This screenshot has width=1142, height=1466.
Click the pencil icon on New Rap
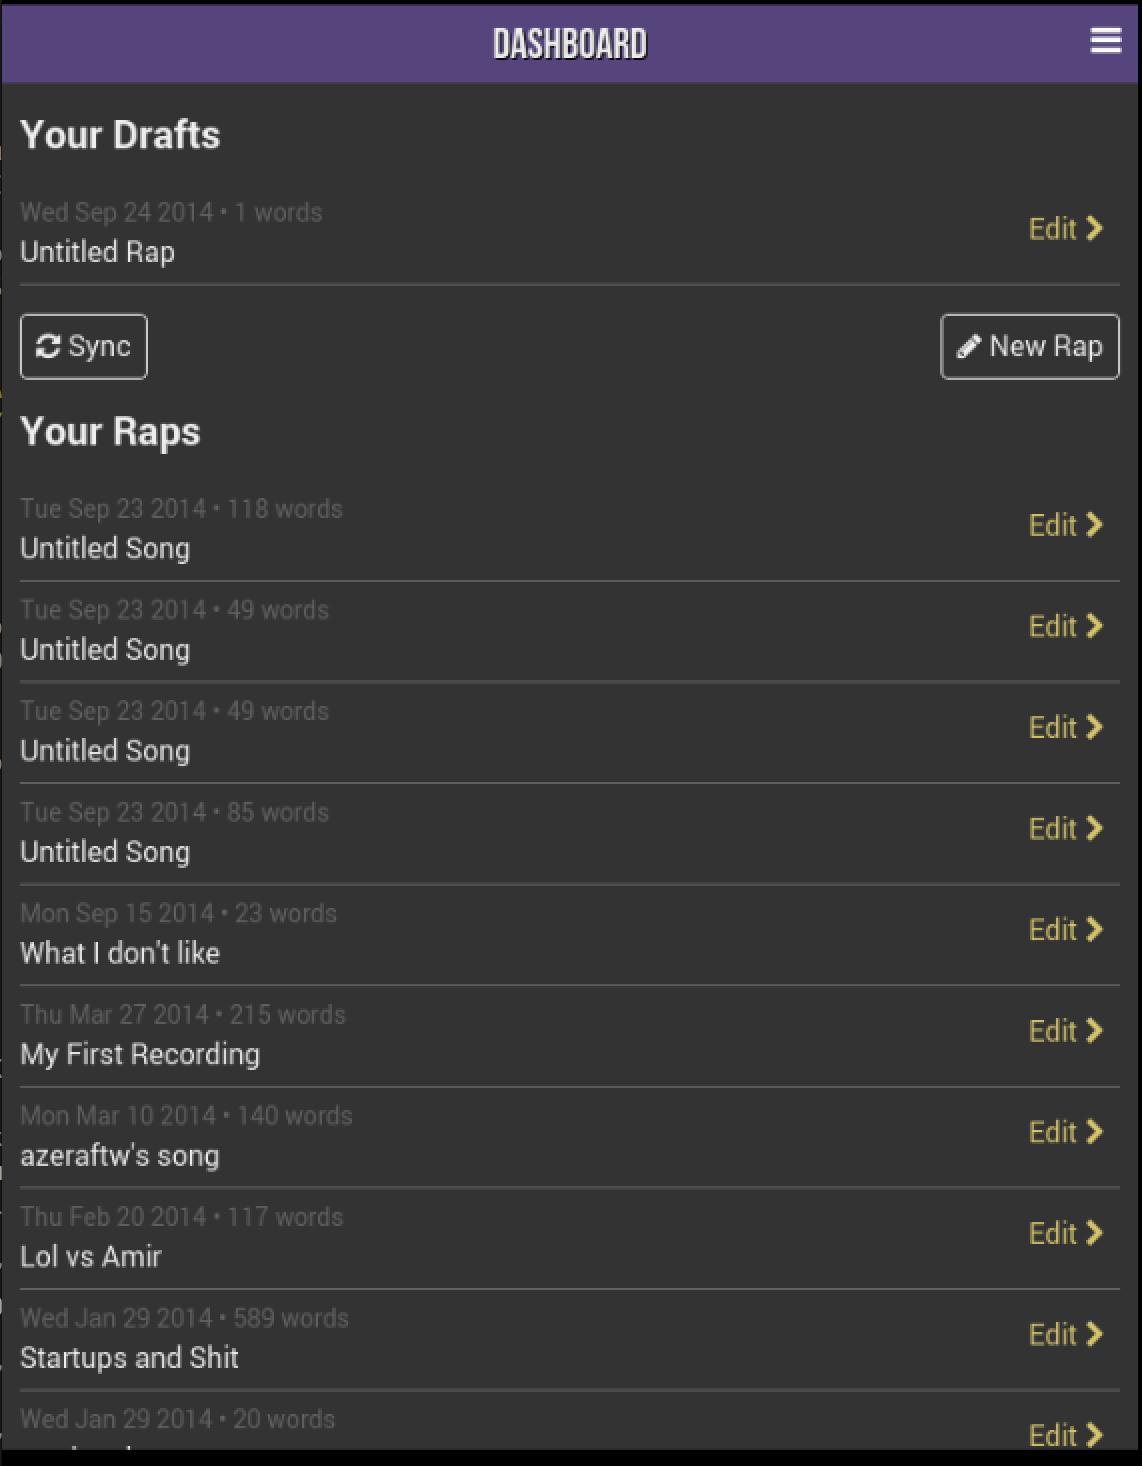point(968,346)
